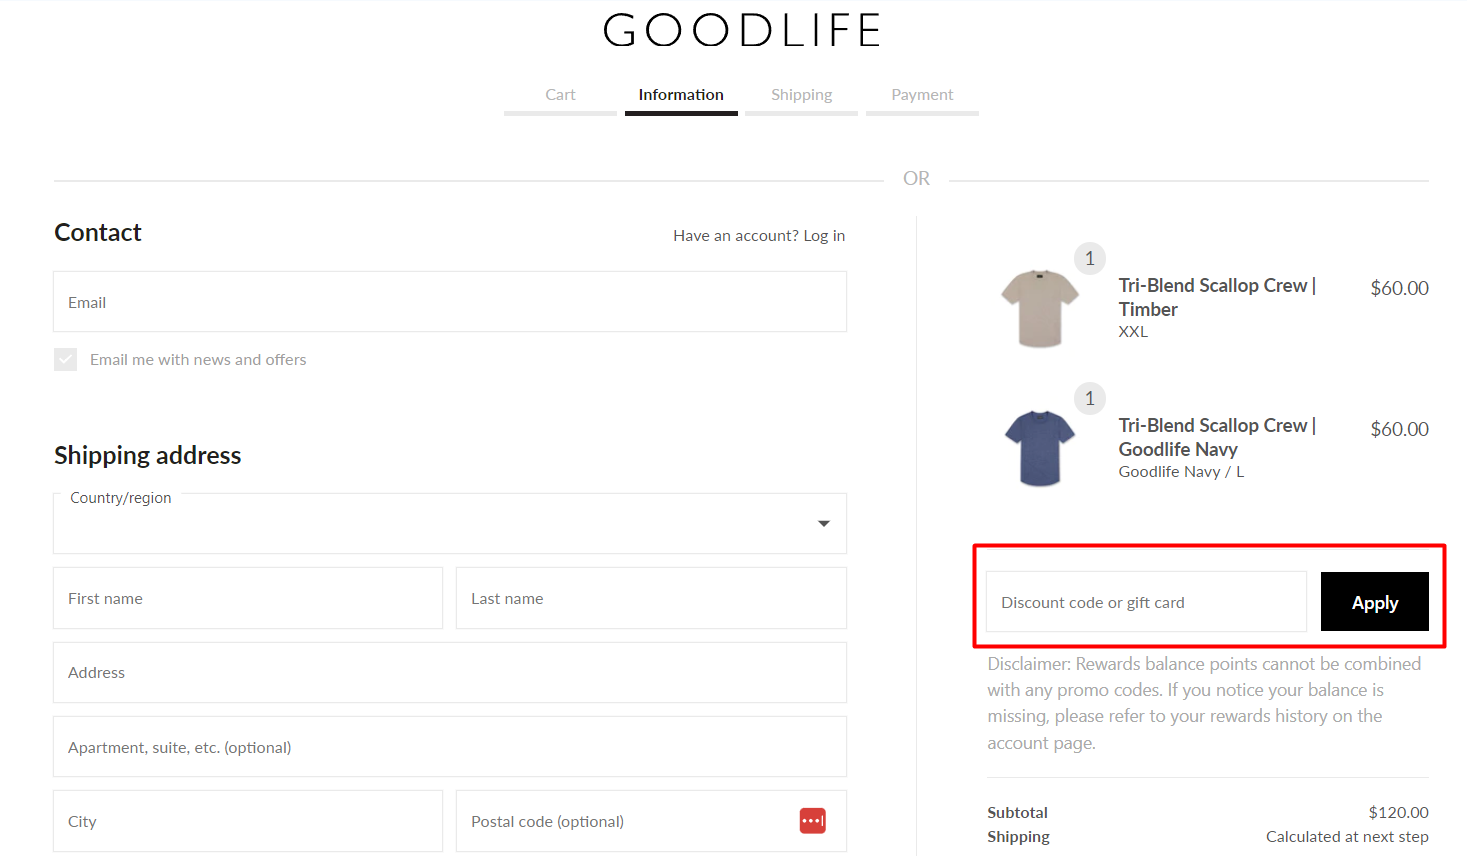Click the Timber item $60.00 price
This screenshot has width=1467, height=856.
pyautogui.click(x=1399, y=288)
